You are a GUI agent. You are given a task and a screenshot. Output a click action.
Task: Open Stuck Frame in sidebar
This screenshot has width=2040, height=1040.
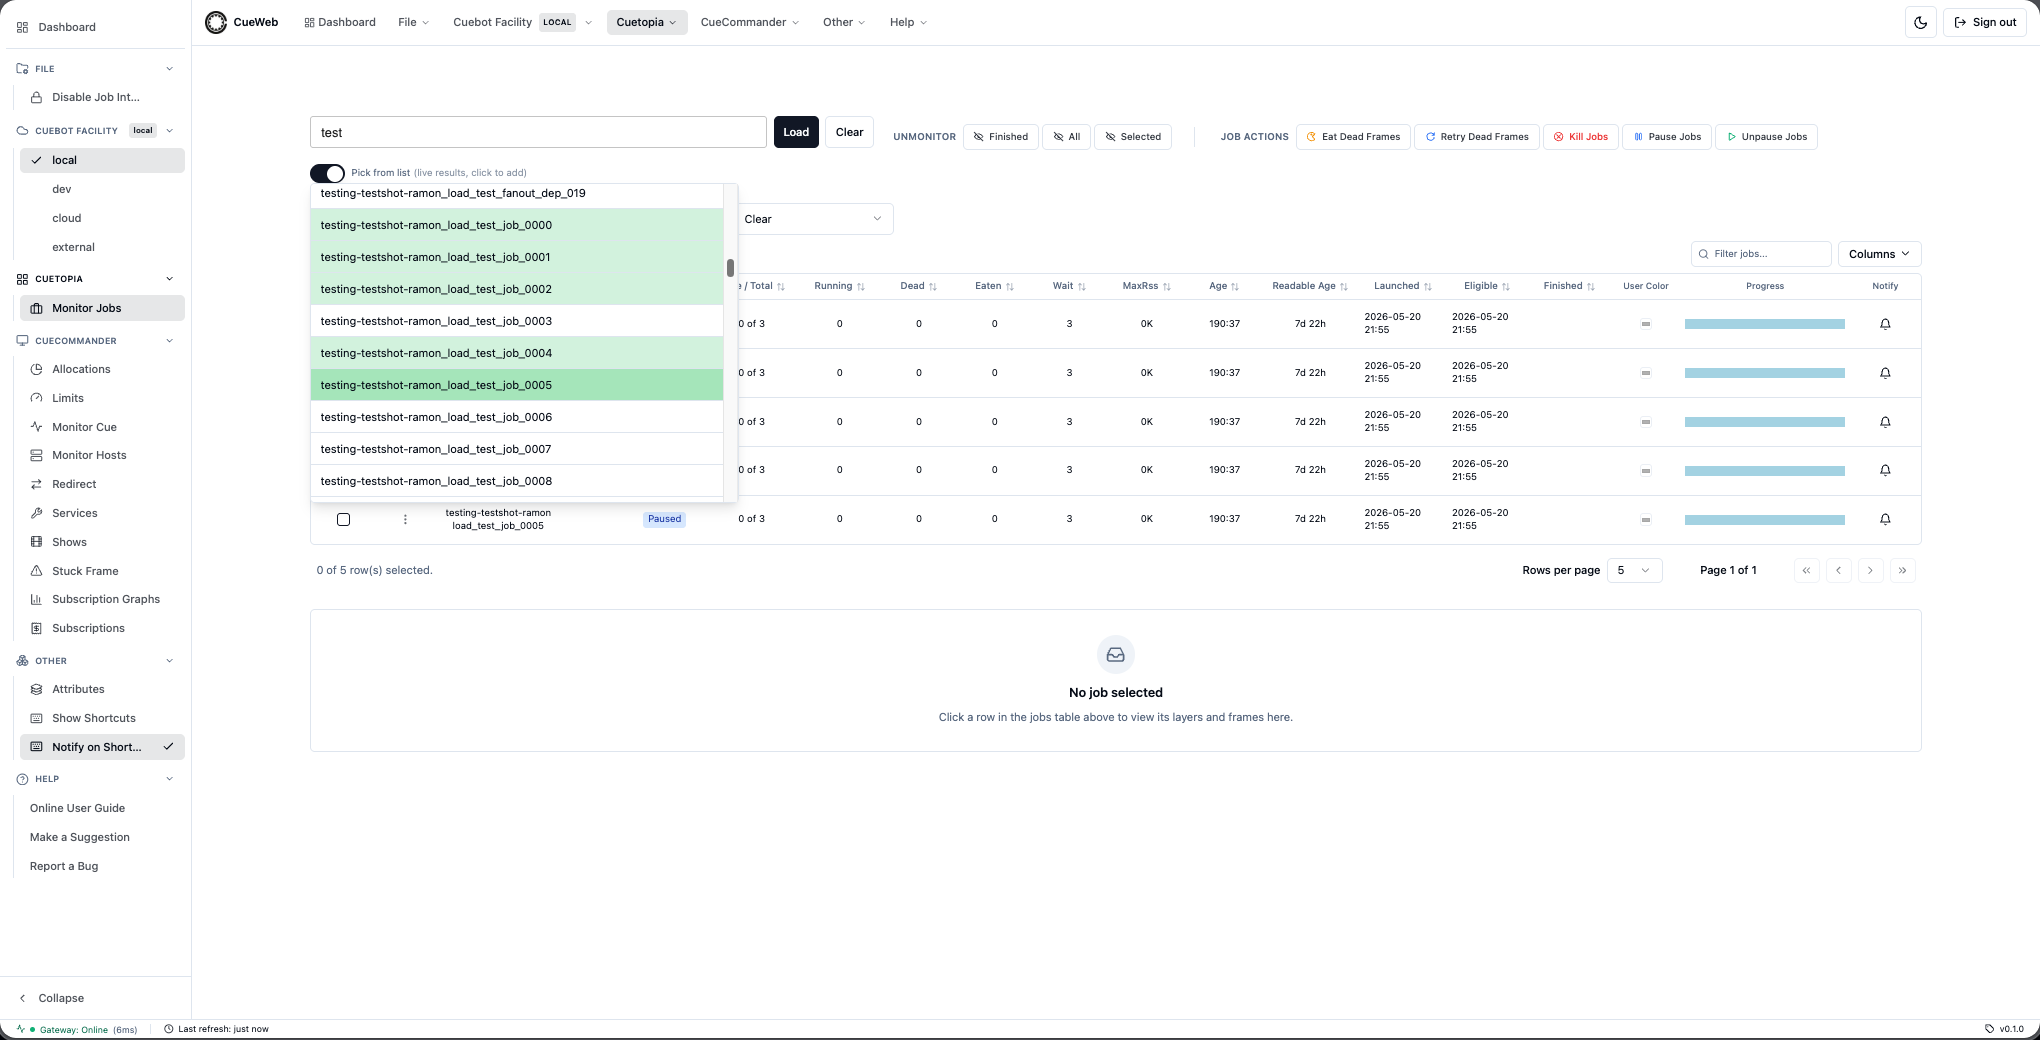[102, 571]
